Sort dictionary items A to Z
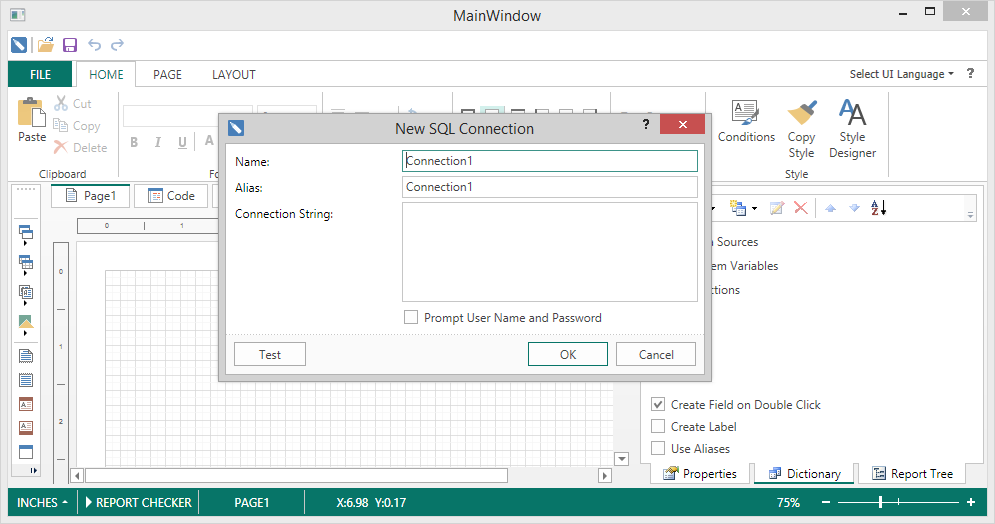This screenshot has width=995, height=524. 878,207
